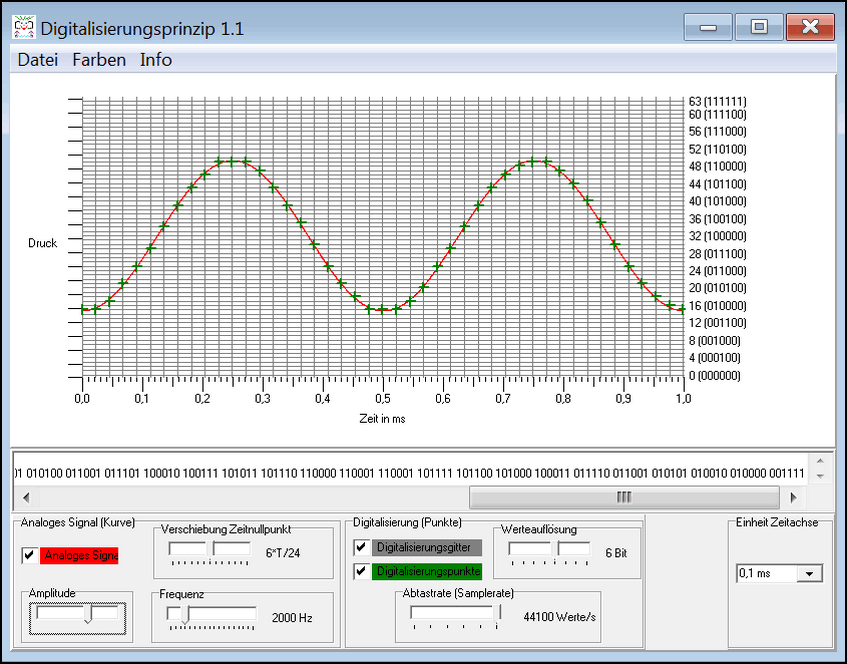Click the 0 (000000) axis label
Image resolution: width=847 pixels, height=664 pixels.
pos(715,375)
